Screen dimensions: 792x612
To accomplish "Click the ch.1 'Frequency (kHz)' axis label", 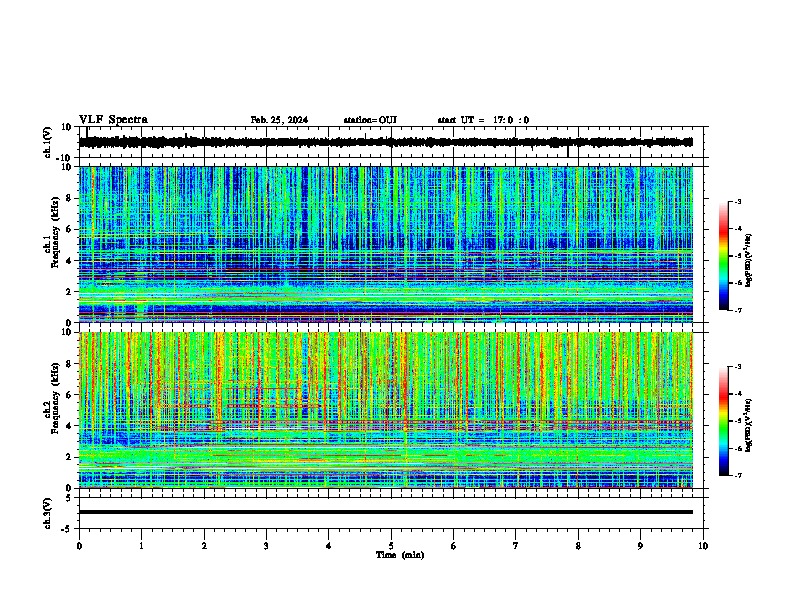I will 55,232.
